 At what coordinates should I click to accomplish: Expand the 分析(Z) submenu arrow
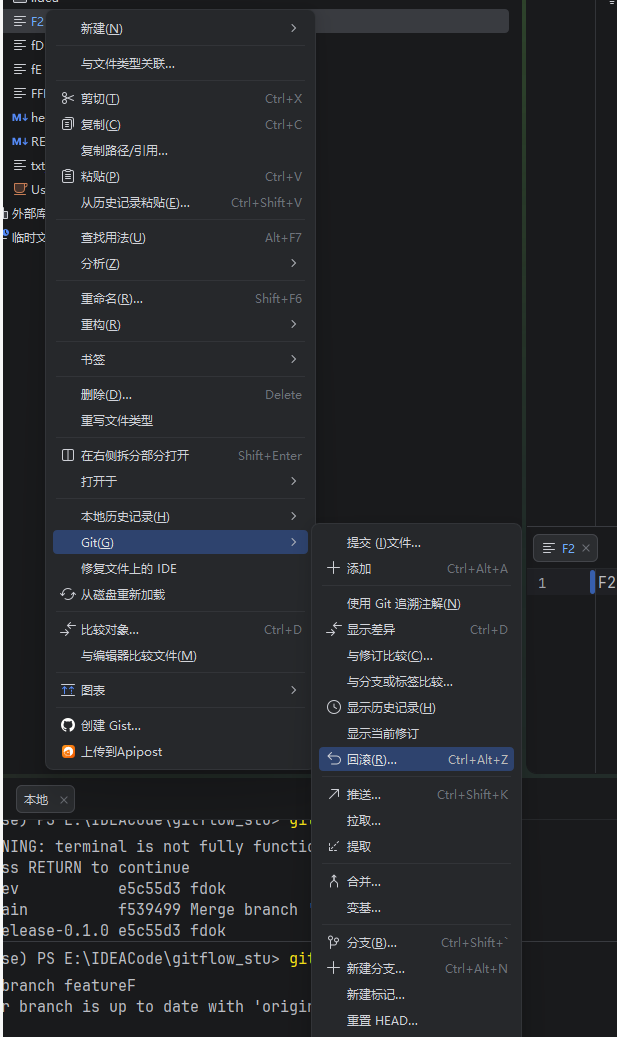pyautogui.click(x=294, y=263)
